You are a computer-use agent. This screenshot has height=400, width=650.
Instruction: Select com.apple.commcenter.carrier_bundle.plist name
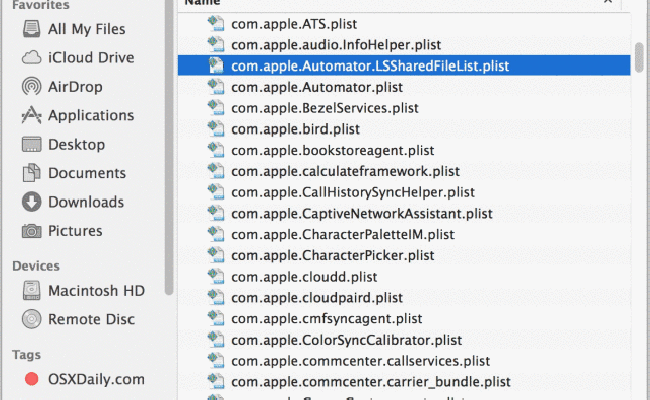click(x=371, y=382)
